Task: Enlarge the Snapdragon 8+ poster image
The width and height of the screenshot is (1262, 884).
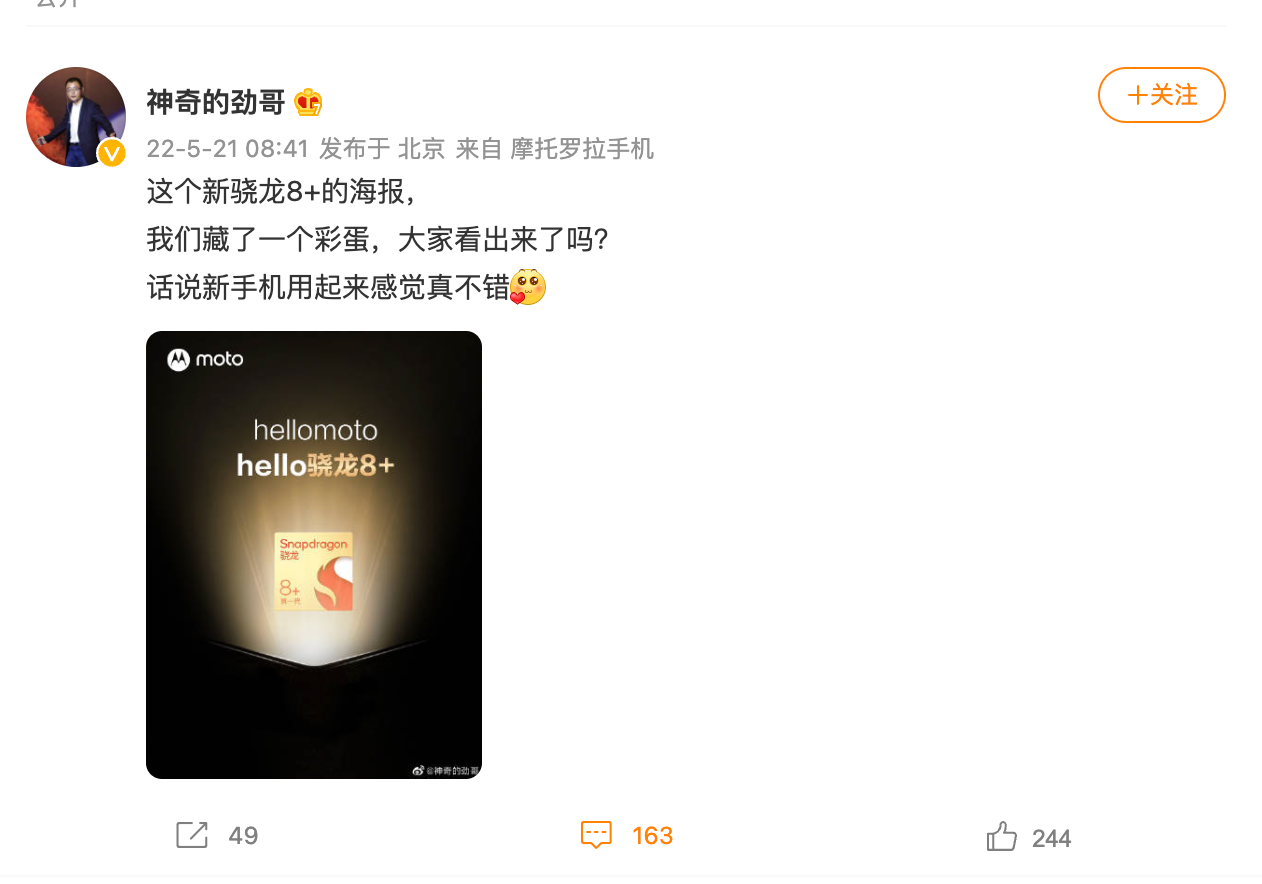Action: [x=314, y=555]
